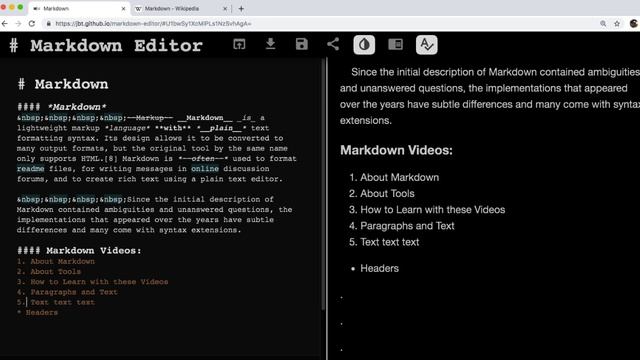
Task: Click the '# Markdown' heading in editor
Action: point(63,84)
